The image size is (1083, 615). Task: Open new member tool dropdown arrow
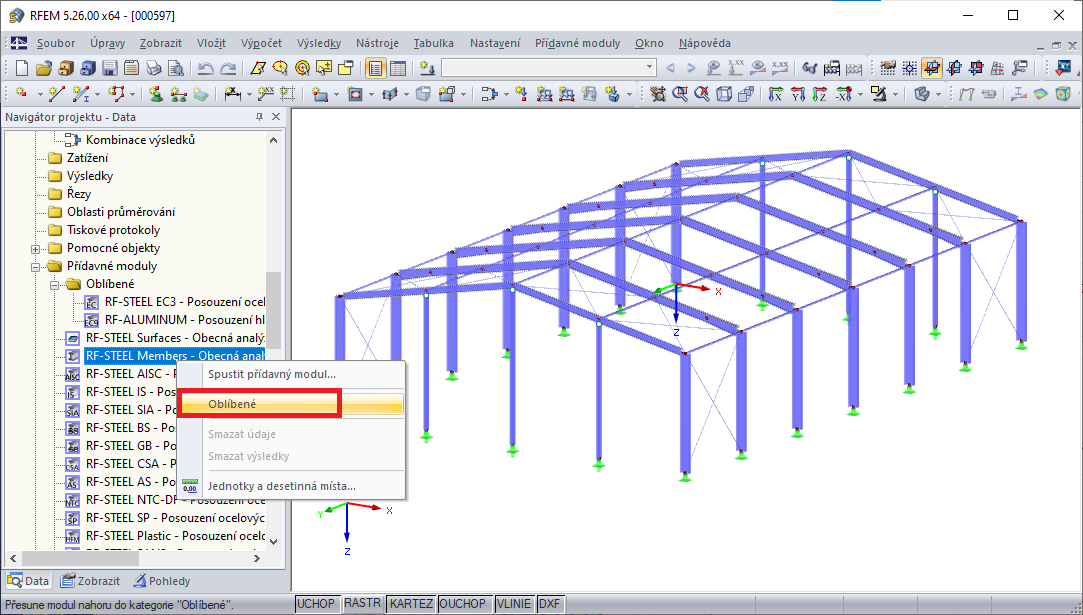[x=97, y=95]
